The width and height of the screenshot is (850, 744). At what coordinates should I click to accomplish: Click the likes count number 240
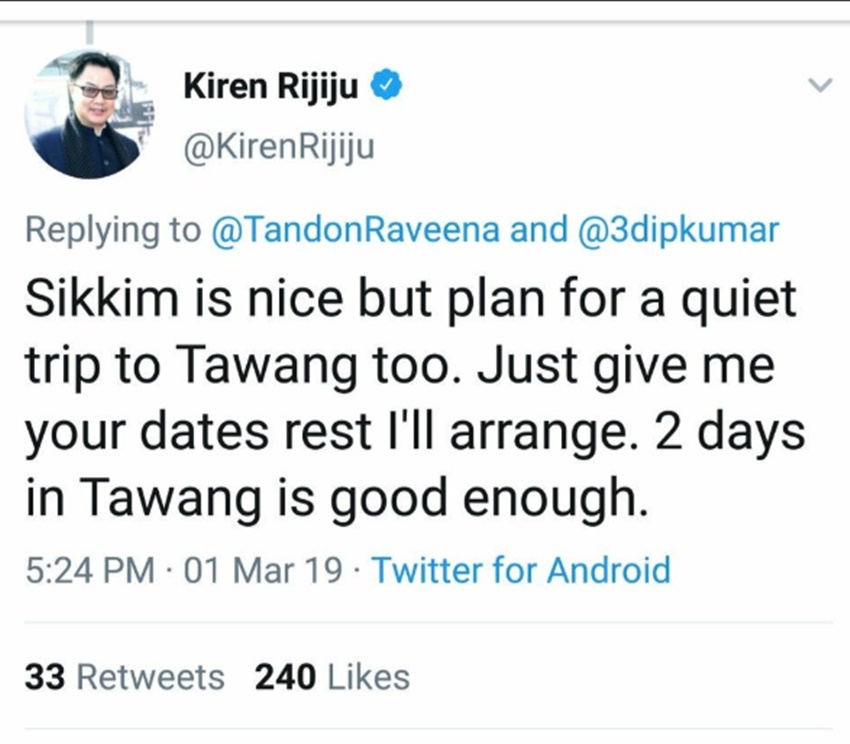(x=285, y=677)
